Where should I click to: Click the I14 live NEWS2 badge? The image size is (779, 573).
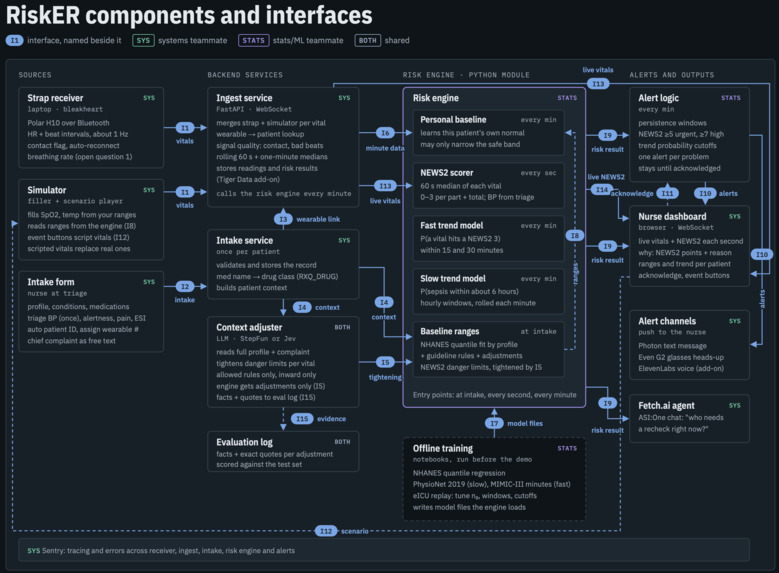point(602,189)
